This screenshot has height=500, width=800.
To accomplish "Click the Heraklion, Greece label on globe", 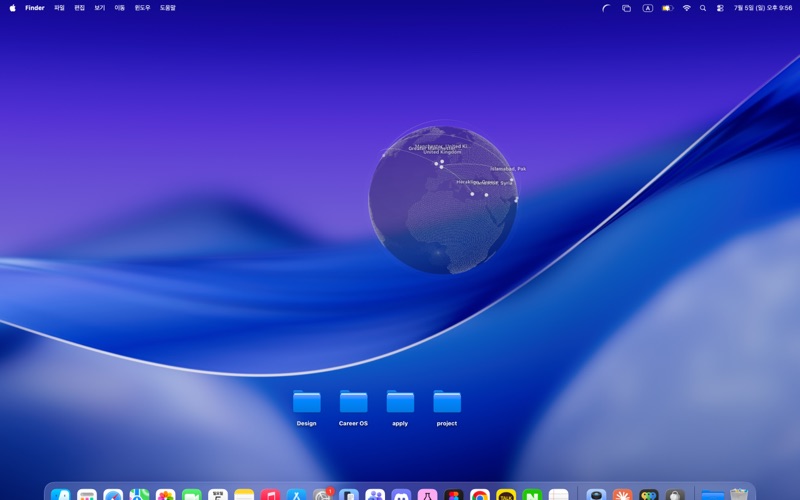I will click(477, 182).
